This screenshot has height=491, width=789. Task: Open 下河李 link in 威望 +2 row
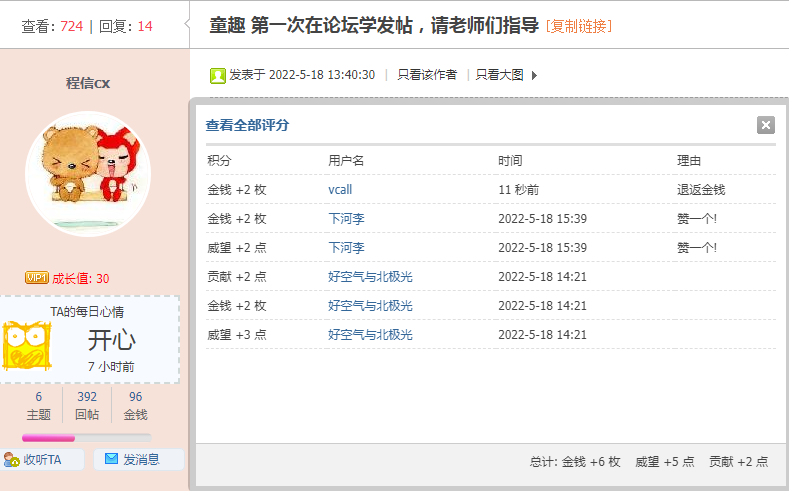[346, 247]
